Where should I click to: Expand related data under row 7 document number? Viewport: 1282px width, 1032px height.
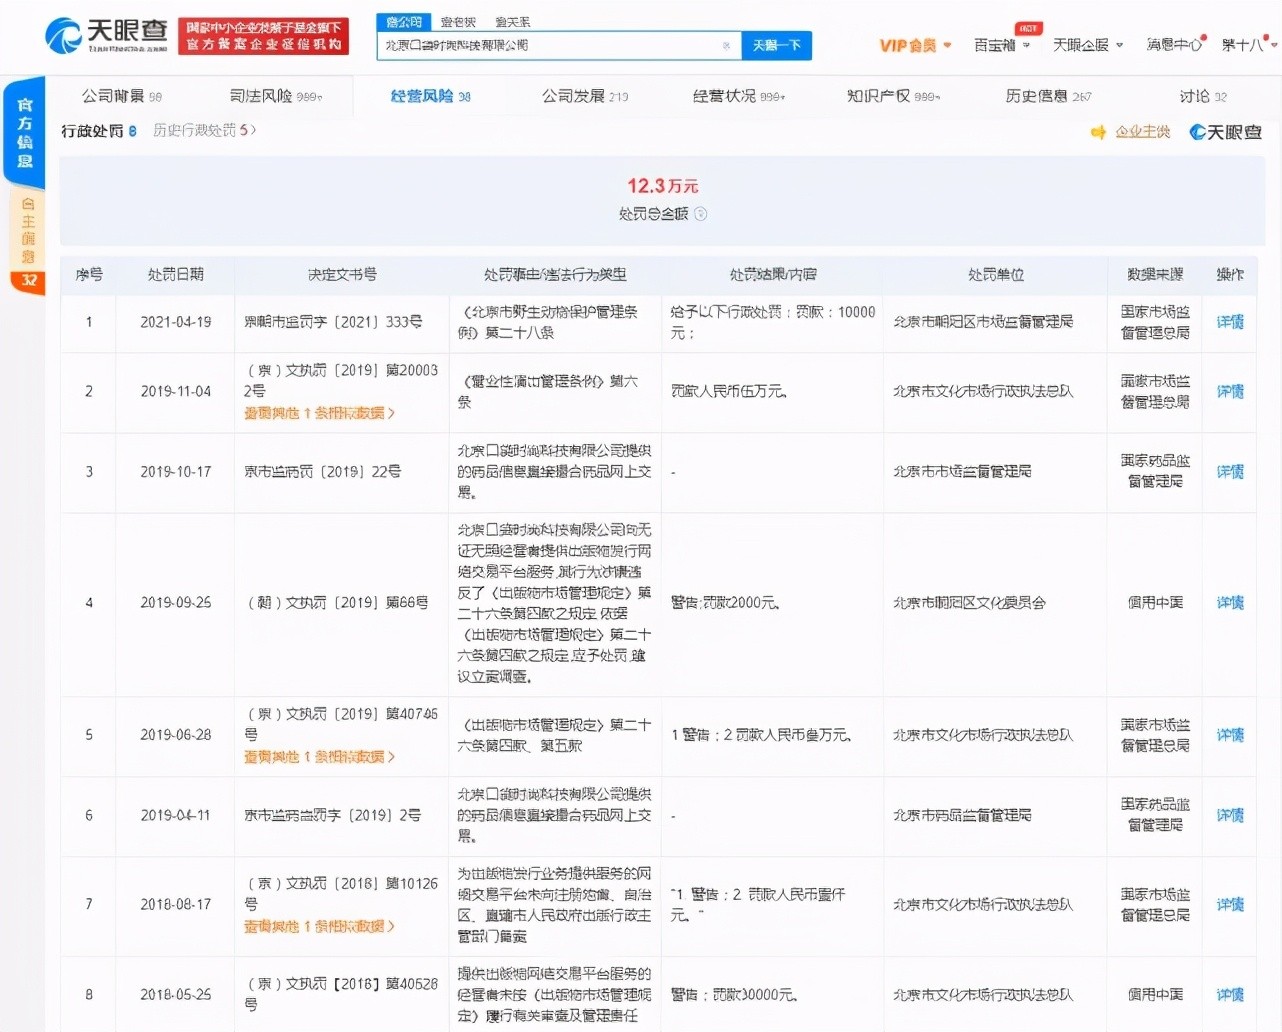tap(319, 926)
